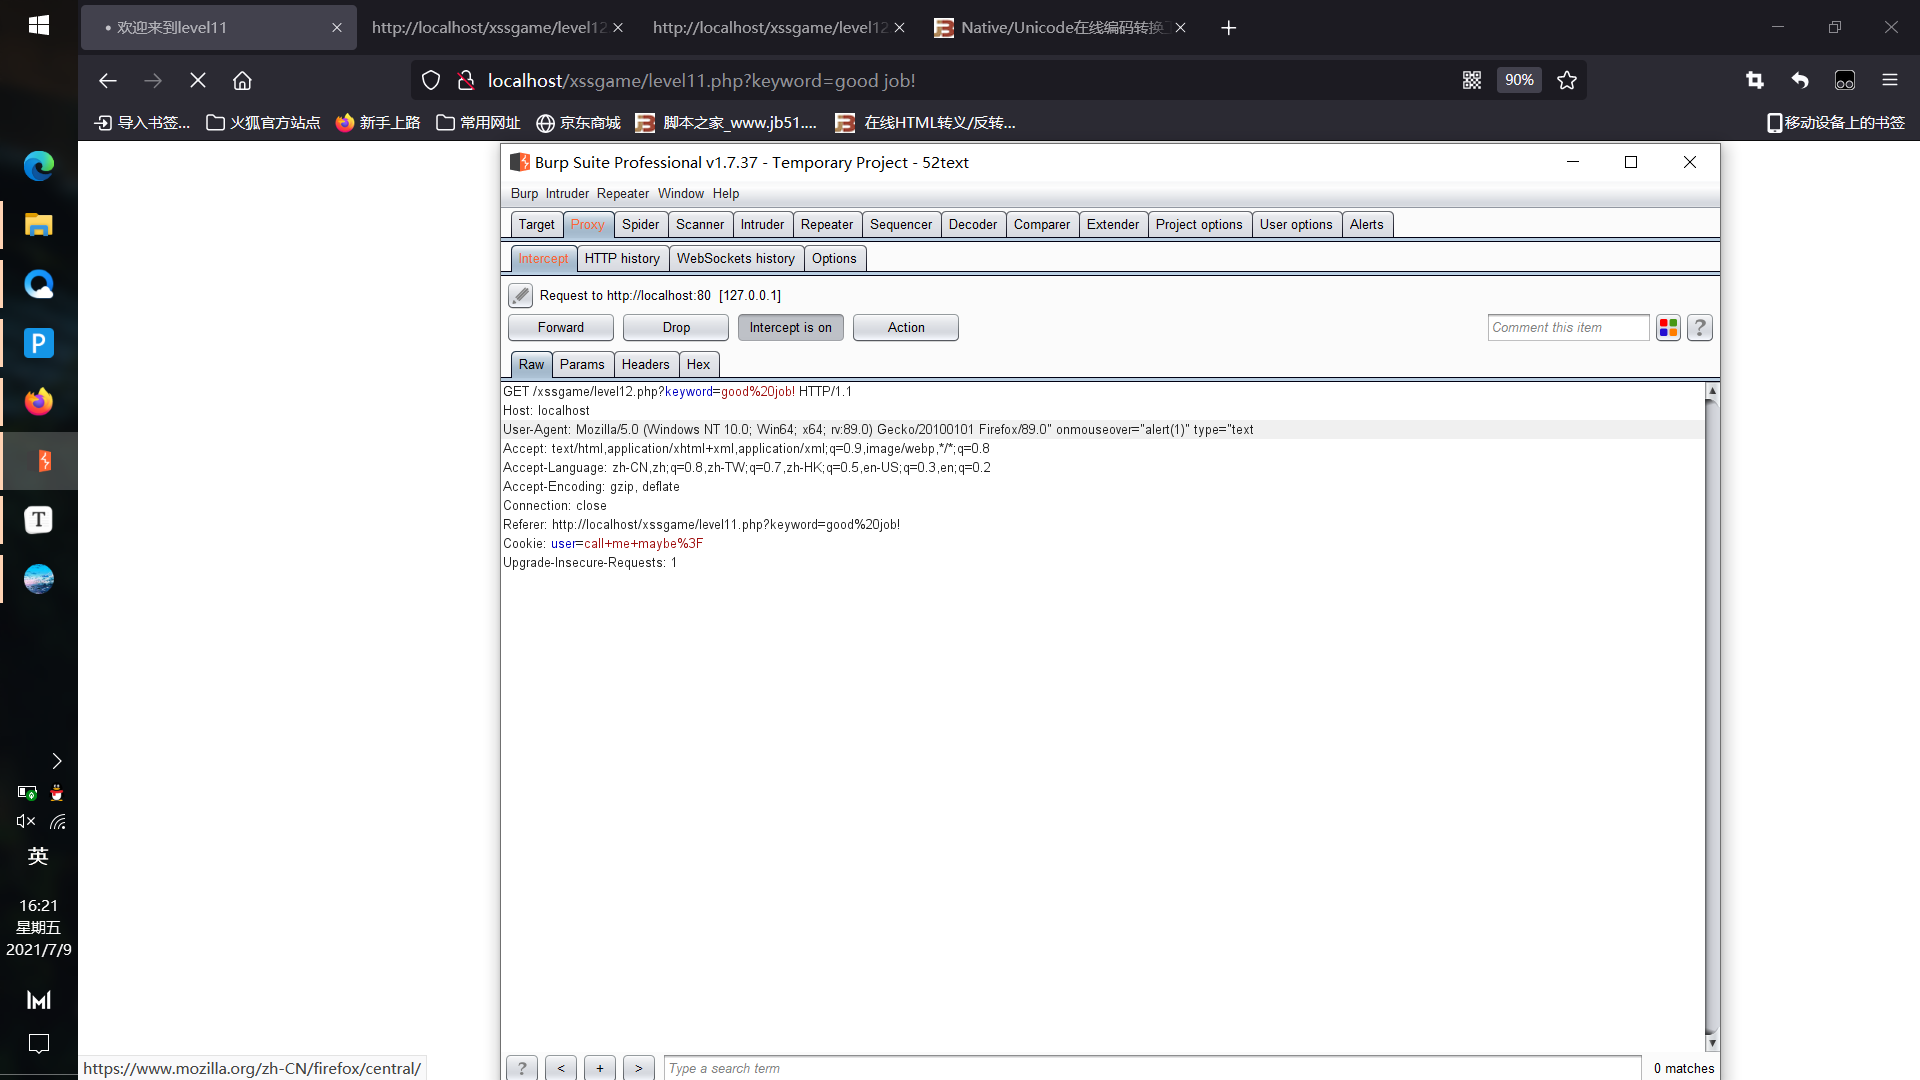1920x1080 pixels.
Task: Open WebSockets history sub-tab
Action: (736, 258)
